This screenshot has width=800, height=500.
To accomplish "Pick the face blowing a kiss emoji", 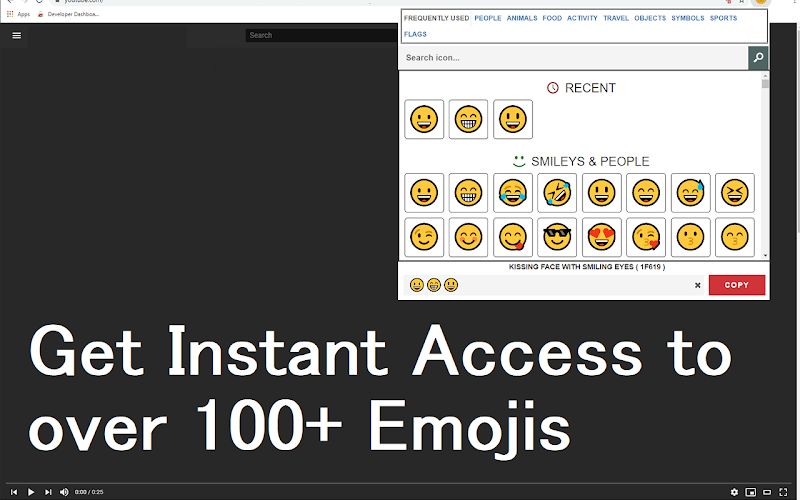I will click(646, 237).
